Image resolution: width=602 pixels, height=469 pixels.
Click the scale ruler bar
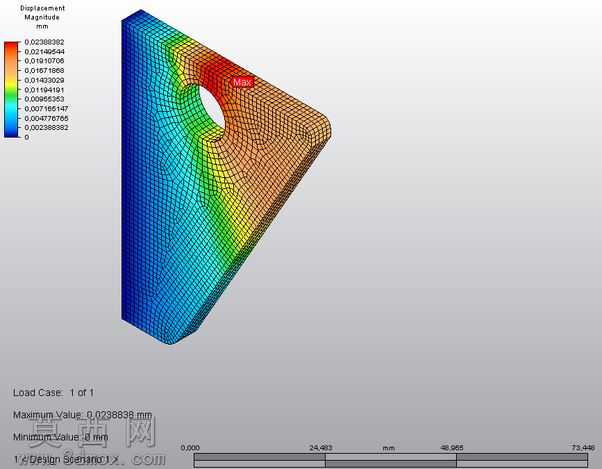pyautogui.click(x=391, y=461)
